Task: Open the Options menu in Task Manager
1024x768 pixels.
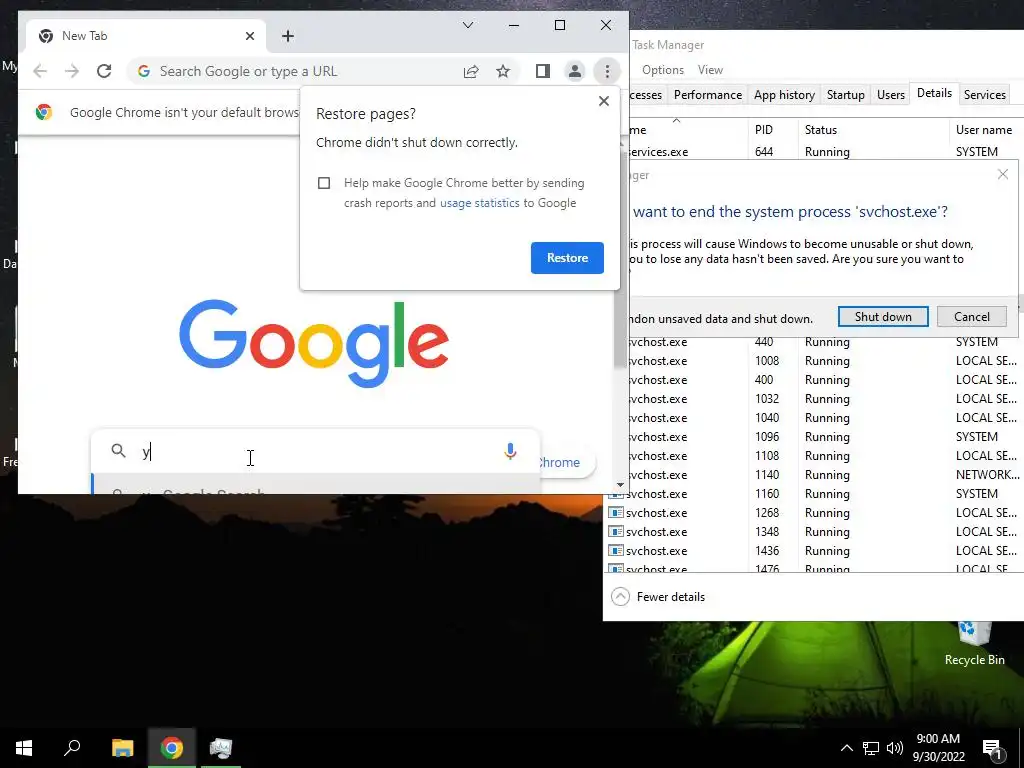Action: (662, 70)
